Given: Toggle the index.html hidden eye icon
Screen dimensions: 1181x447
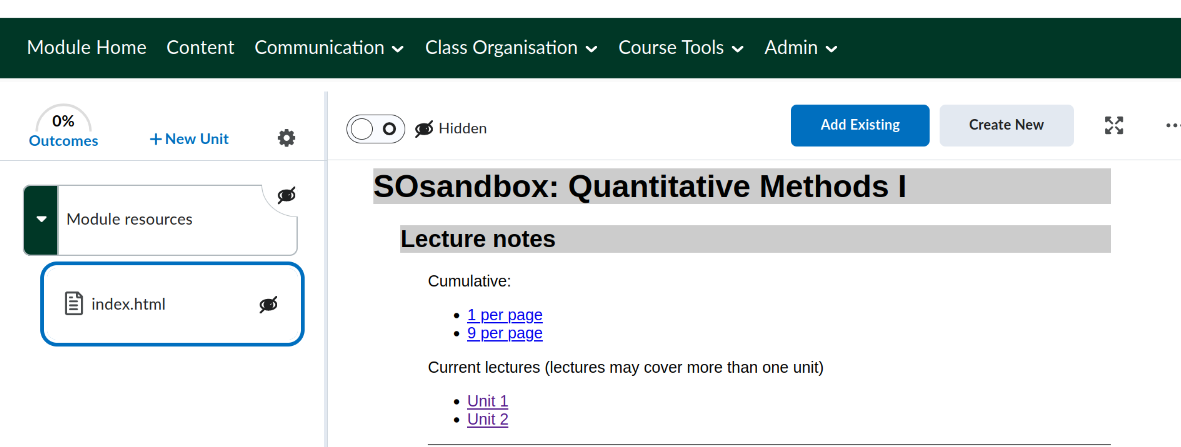Looking at the screenshot, I should click(x=268, y=304).
